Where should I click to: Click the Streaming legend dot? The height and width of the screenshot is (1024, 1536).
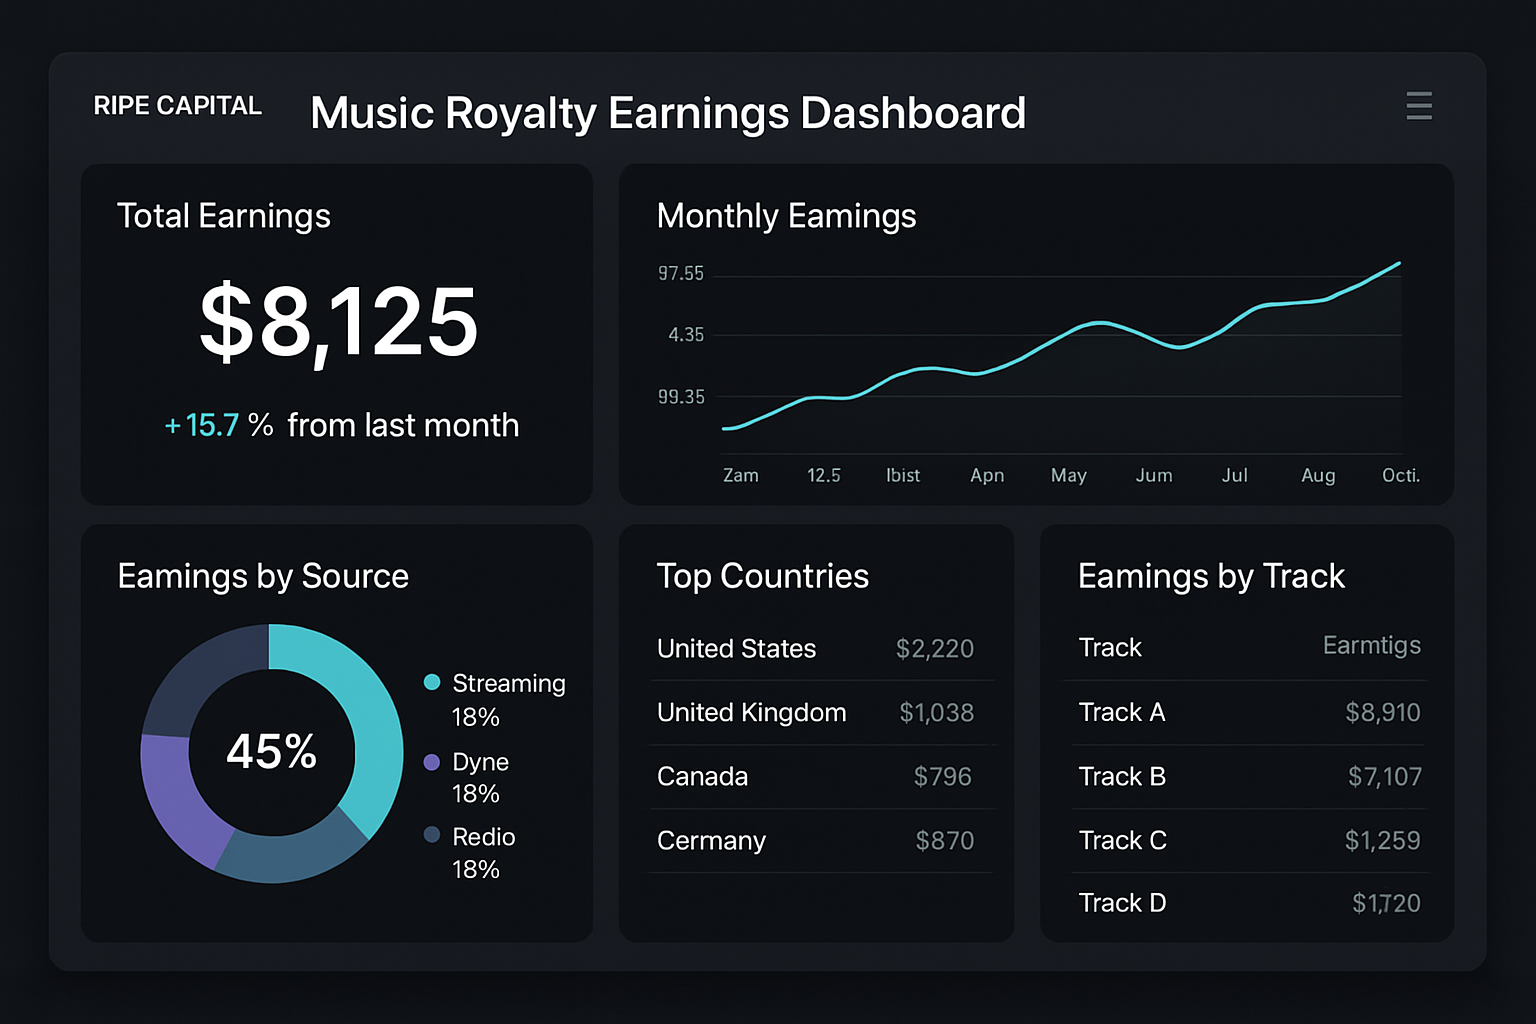coord(431,682)
